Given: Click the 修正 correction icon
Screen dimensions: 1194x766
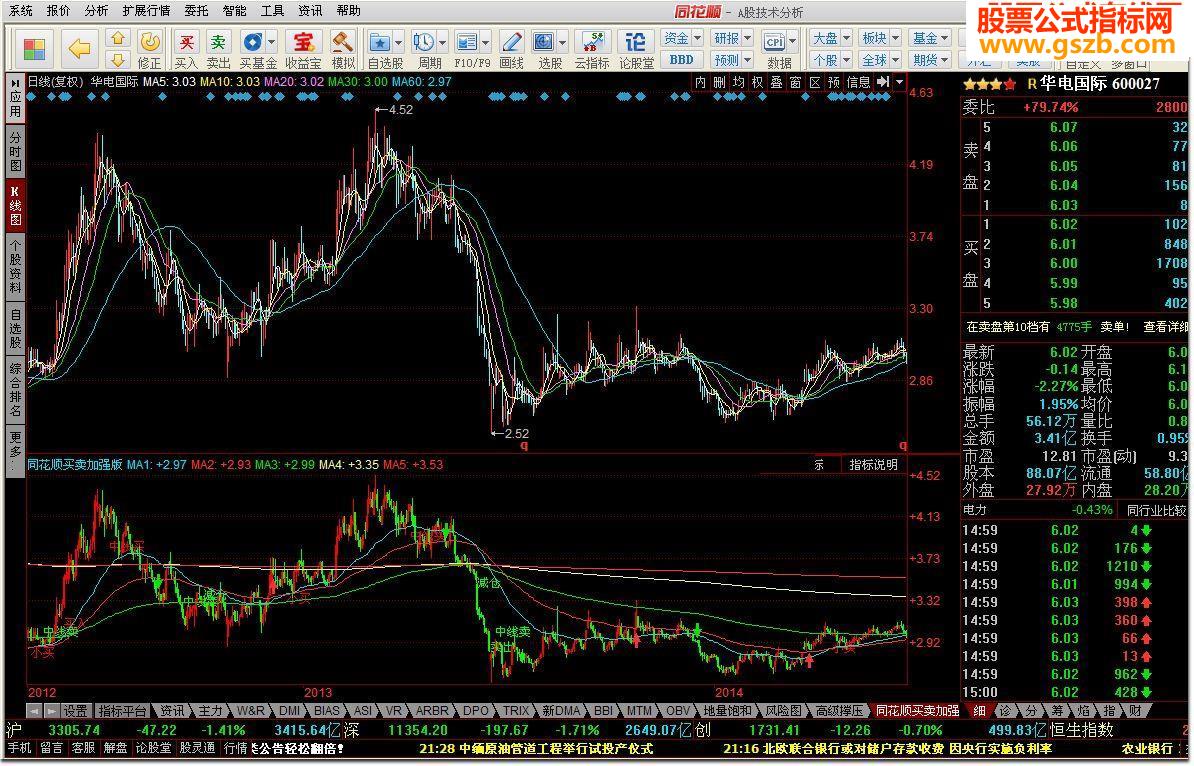Looking at the screenshot, I should pos(150,49).
